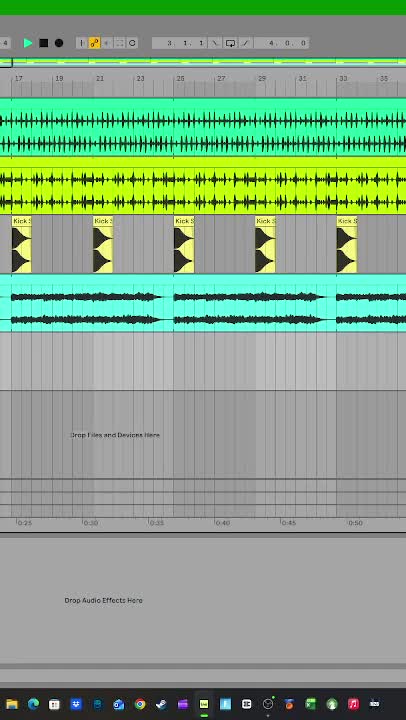The width and height of the screenshot is (406, 720).
Task: Select the green audio clip on top track
Action: pos(203,127)
